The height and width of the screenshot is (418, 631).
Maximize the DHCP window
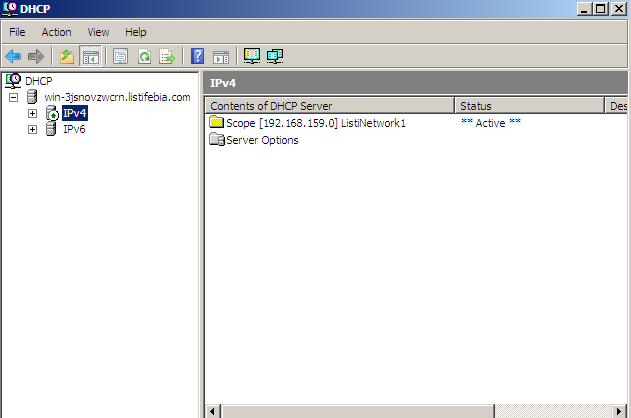pos(600,8)
